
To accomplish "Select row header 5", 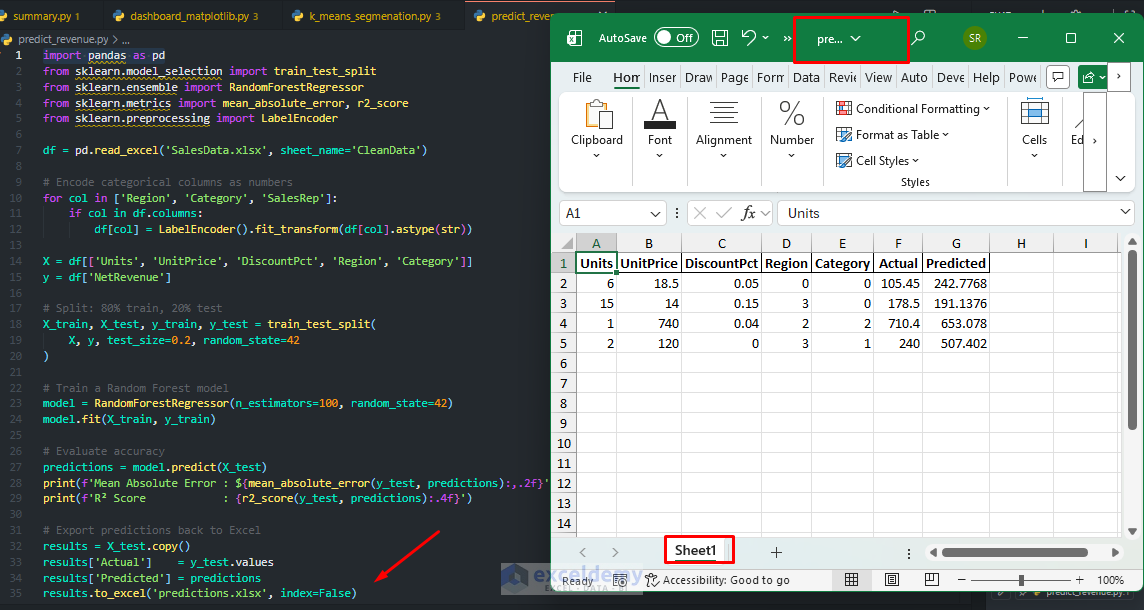I will point(564,344).
